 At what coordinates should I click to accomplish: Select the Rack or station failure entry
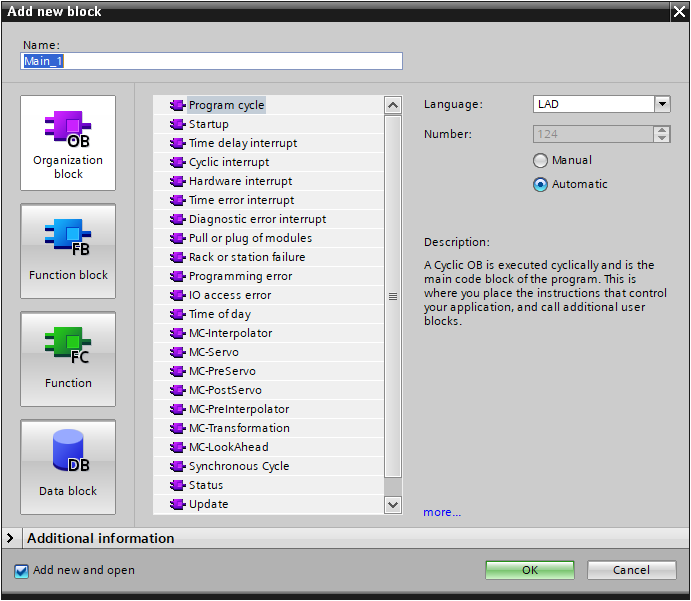tap(268, 257)
